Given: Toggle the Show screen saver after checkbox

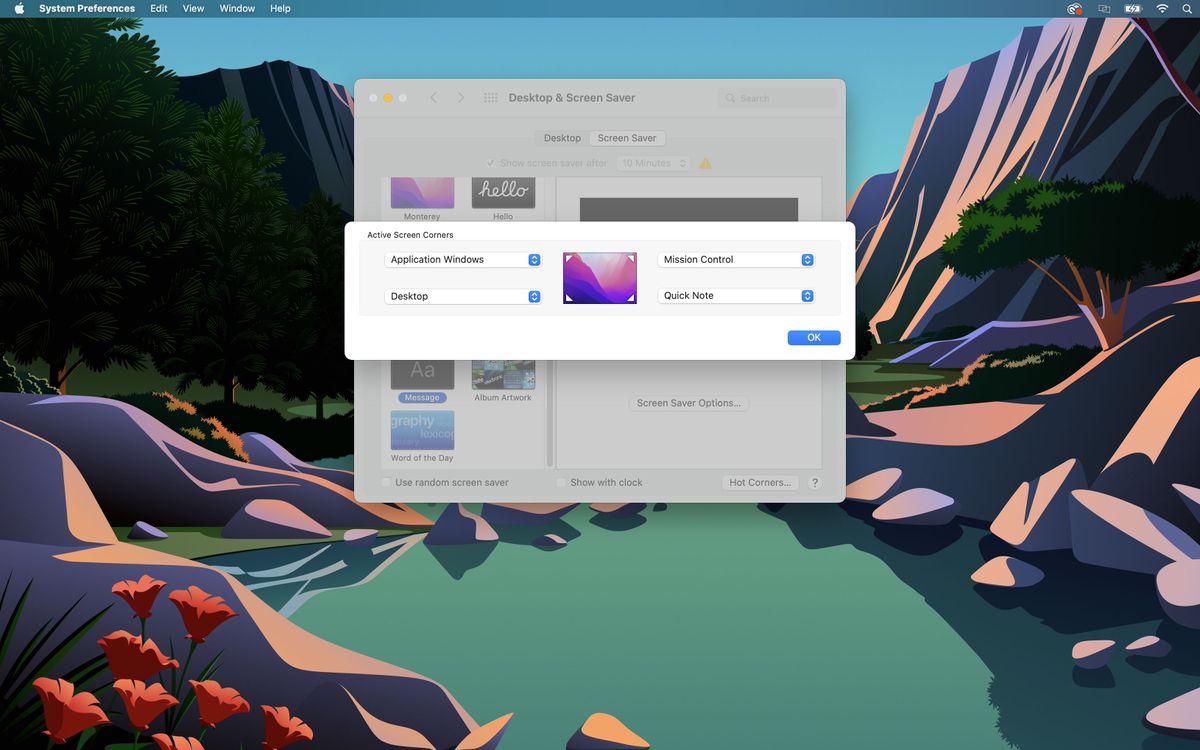Looking at the screenshot, I should 491,162.
